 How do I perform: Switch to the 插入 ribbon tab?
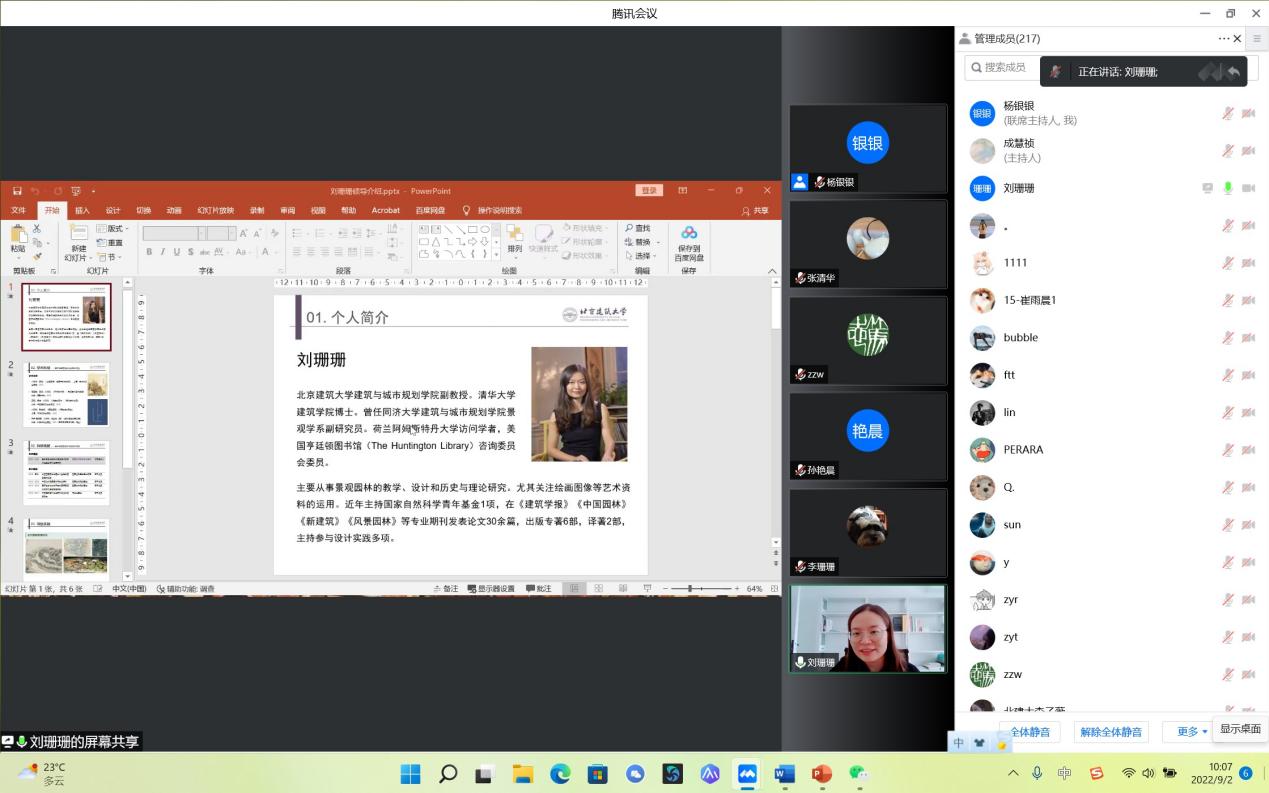coord(82,211)
